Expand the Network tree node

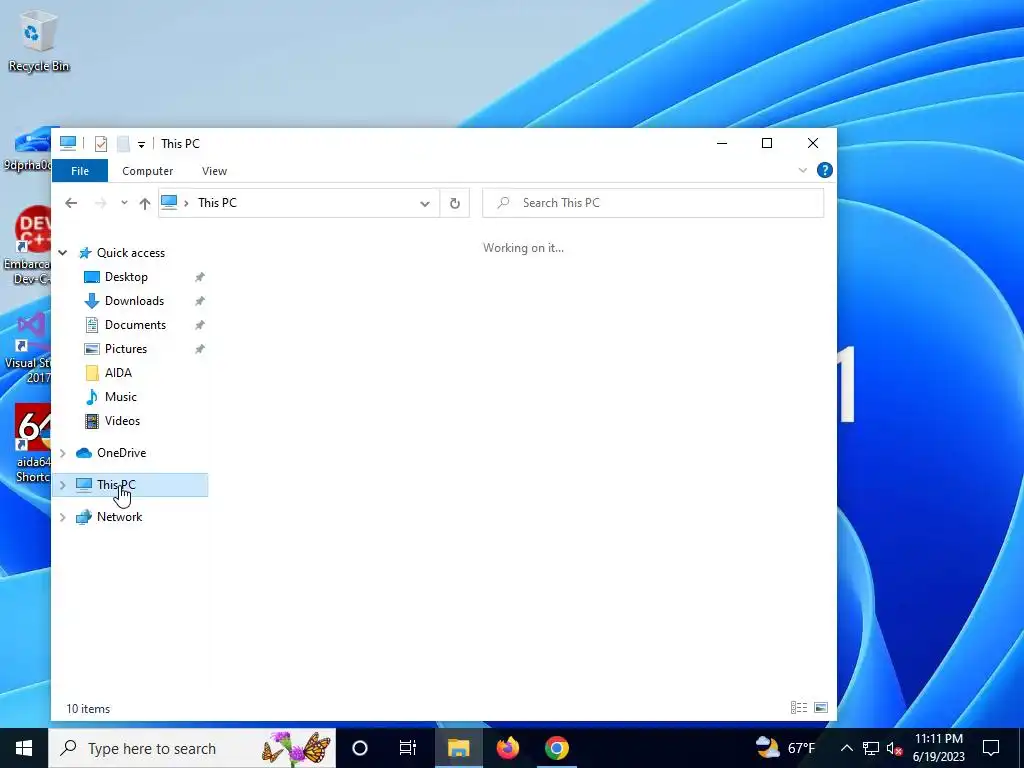[x=63, y=517]
